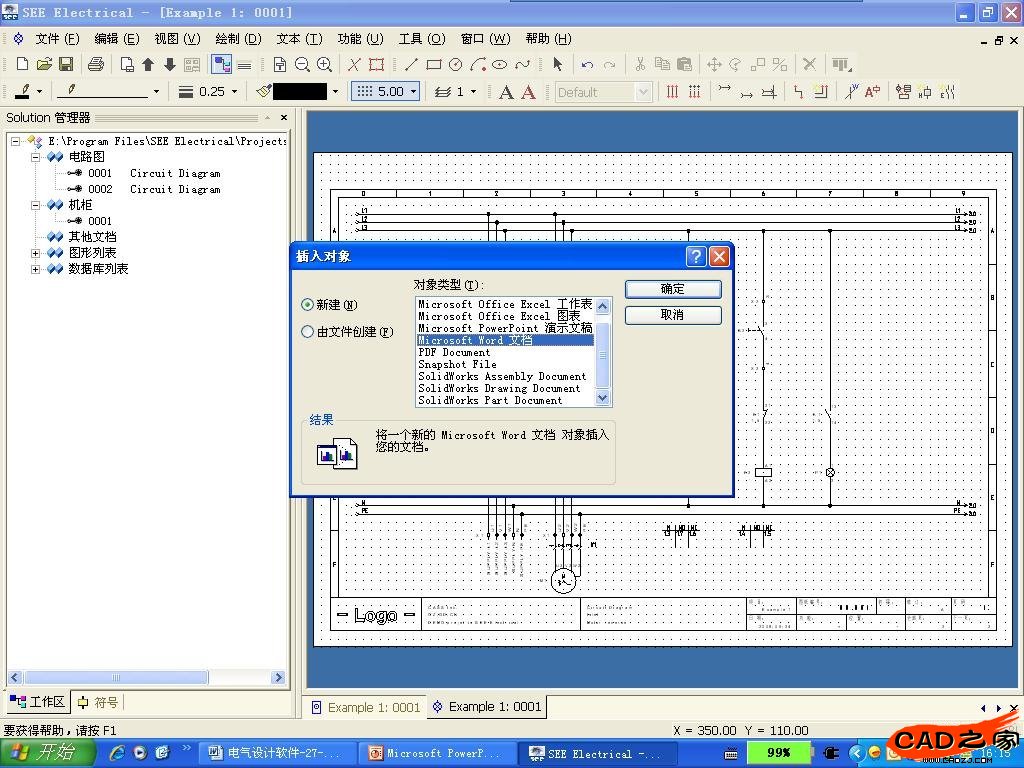Toggle the Solution manager tree view icon
Image resolution: width=1024 pixels, height=768 pixels.
pos(221,64)
